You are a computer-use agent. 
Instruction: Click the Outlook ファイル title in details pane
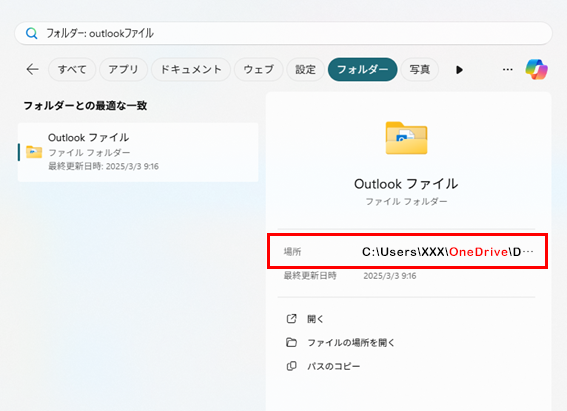(406, 184)
